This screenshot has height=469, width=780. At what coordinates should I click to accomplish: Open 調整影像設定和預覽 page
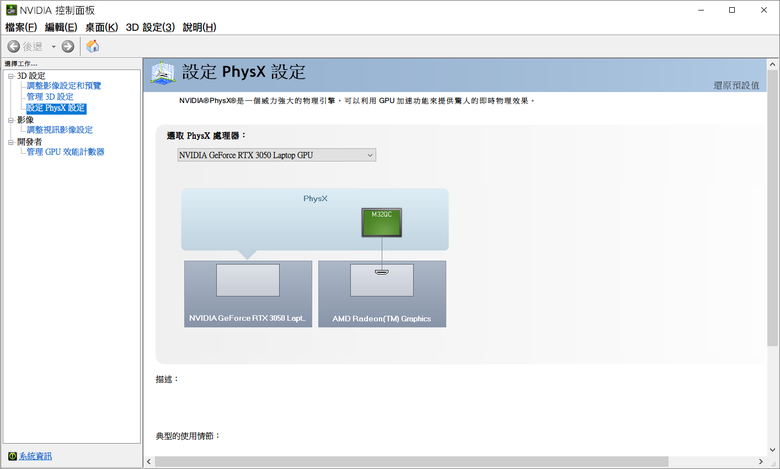tap(64, 86)
